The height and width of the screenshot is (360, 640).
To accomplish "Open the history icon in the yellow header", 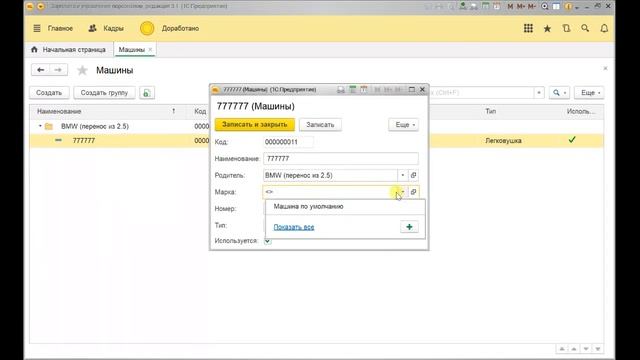I will (x=566, y=28).
